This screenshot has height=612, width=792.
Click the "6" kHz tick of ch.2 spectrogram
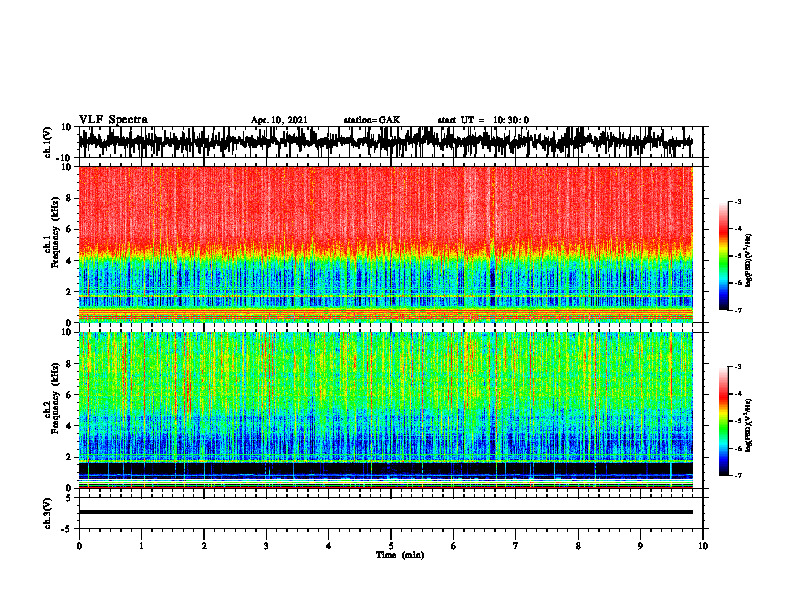(x=69, y=394)
